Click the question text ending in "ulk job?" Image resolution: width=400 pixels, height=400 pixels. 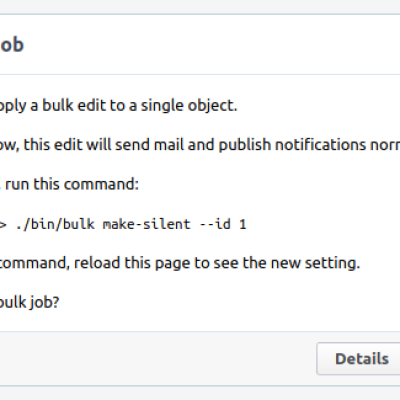(x=29, y=303)
